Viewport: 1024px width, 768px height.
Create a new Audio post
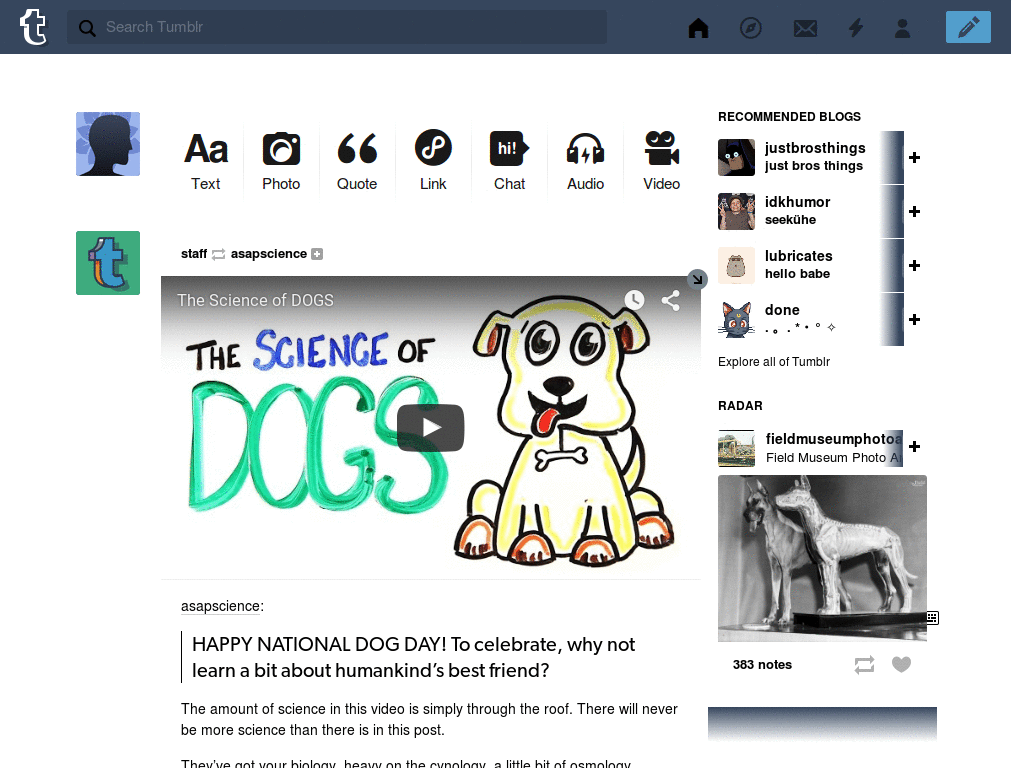pyautogui.click(x=585, y=161)
